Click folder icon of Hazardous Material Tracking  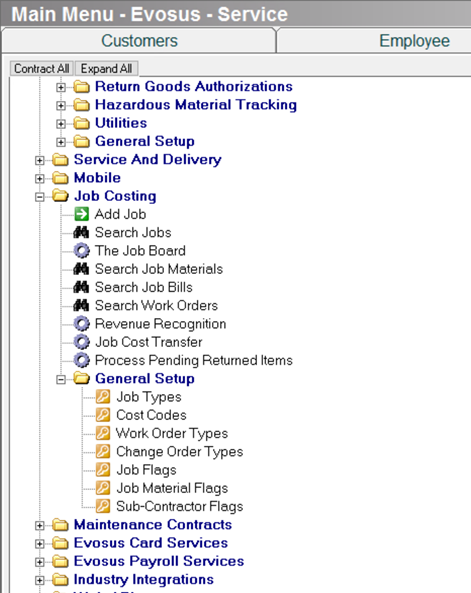81,104
